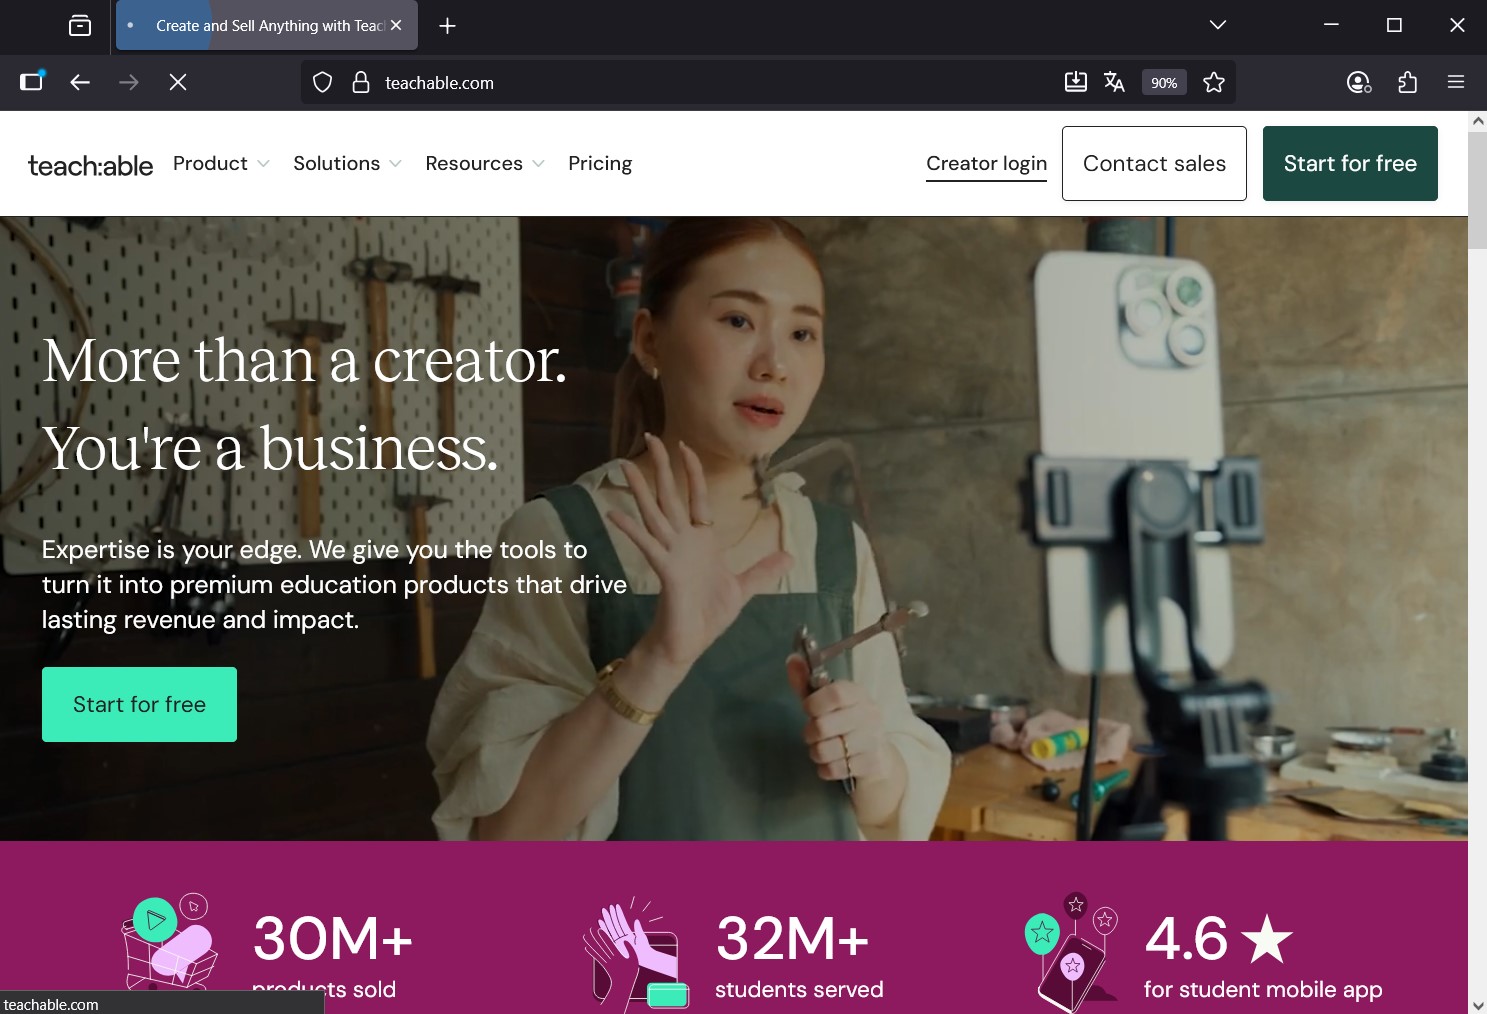The width and height of the screenshot is (1487, 1014).
Task: Click the tracking protection shield icon
Action: click(322, 82)
